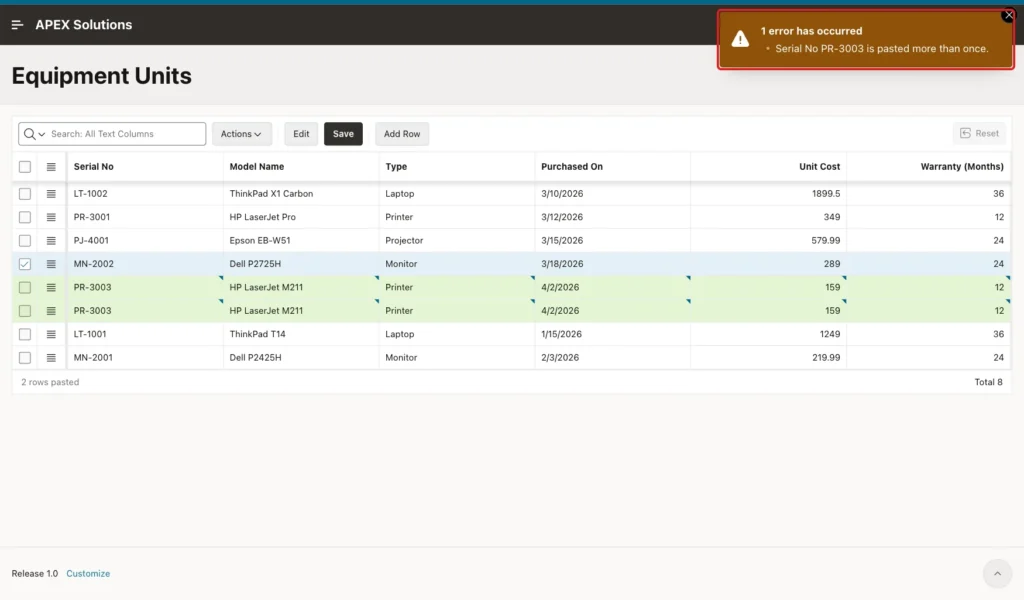This screenshot has width=1024, height=600.
Task: Click the APEX Solutions app title
Action: click(84, 25)
